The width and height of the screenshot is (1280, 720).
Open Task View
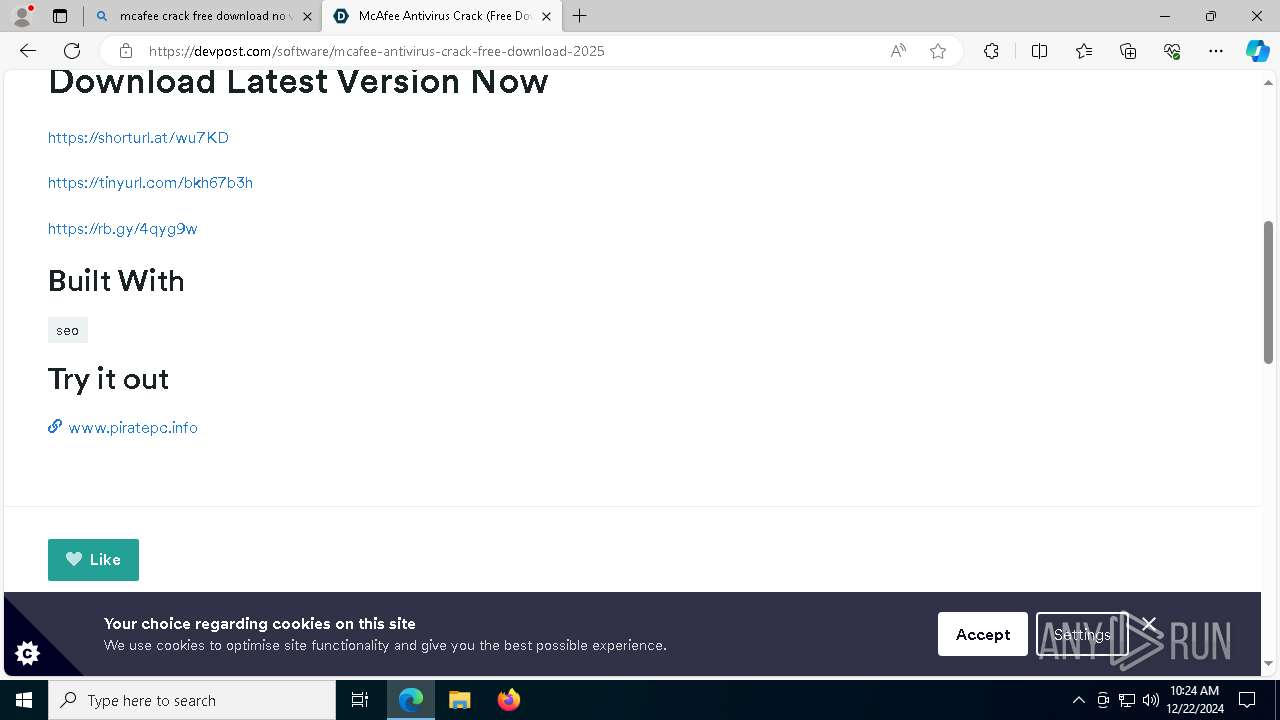360,700
